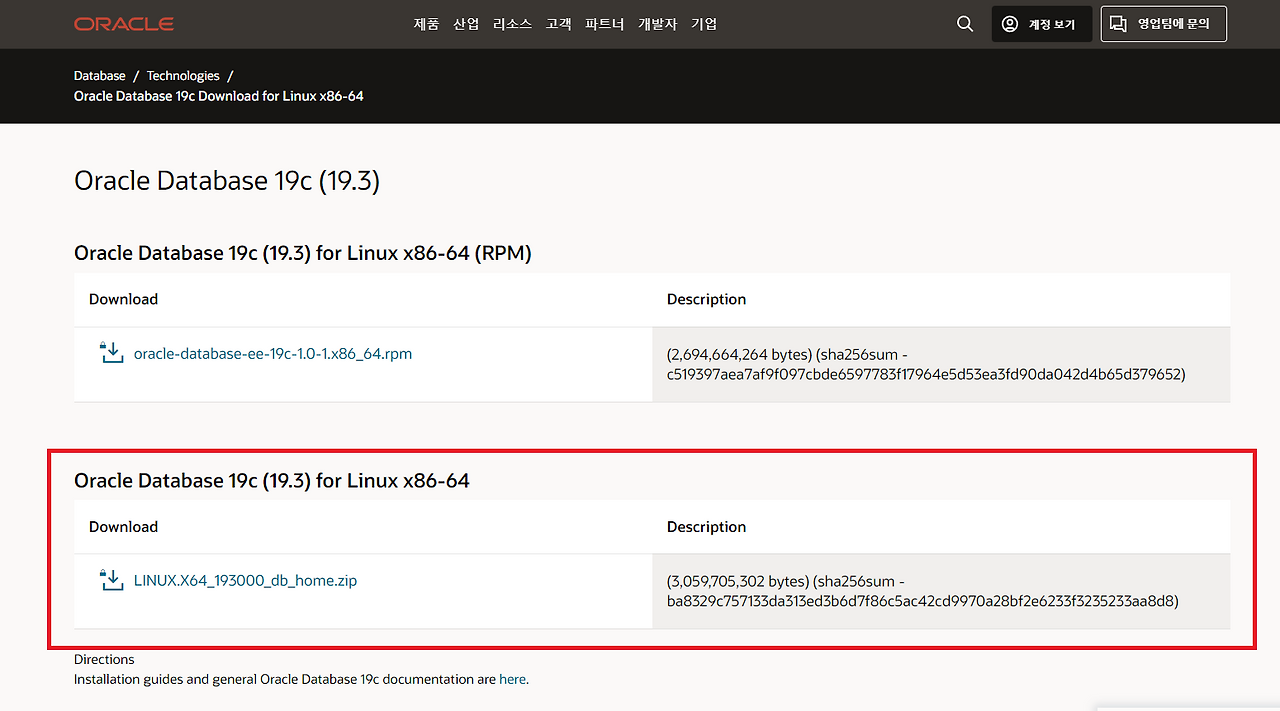This screenshot has width=1280, height=711.
Task: Navigate to the Technologies breadcrumb link
Action: pyautogui.click(x=183, y=75)
